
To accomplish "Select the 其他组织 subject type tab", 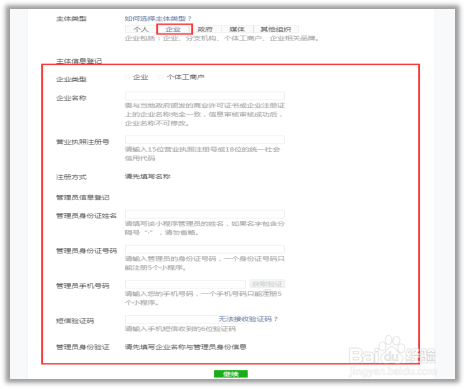I will coord(276,29).
